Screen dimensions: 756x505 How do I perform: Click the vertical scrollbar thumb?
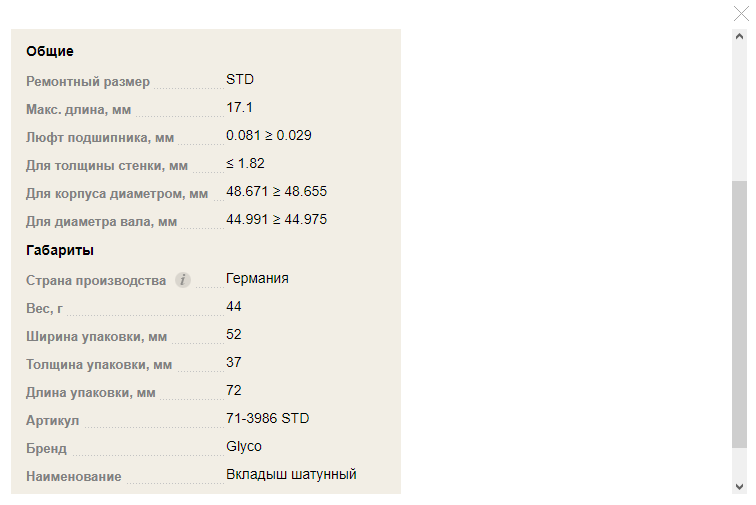[739, 314]
